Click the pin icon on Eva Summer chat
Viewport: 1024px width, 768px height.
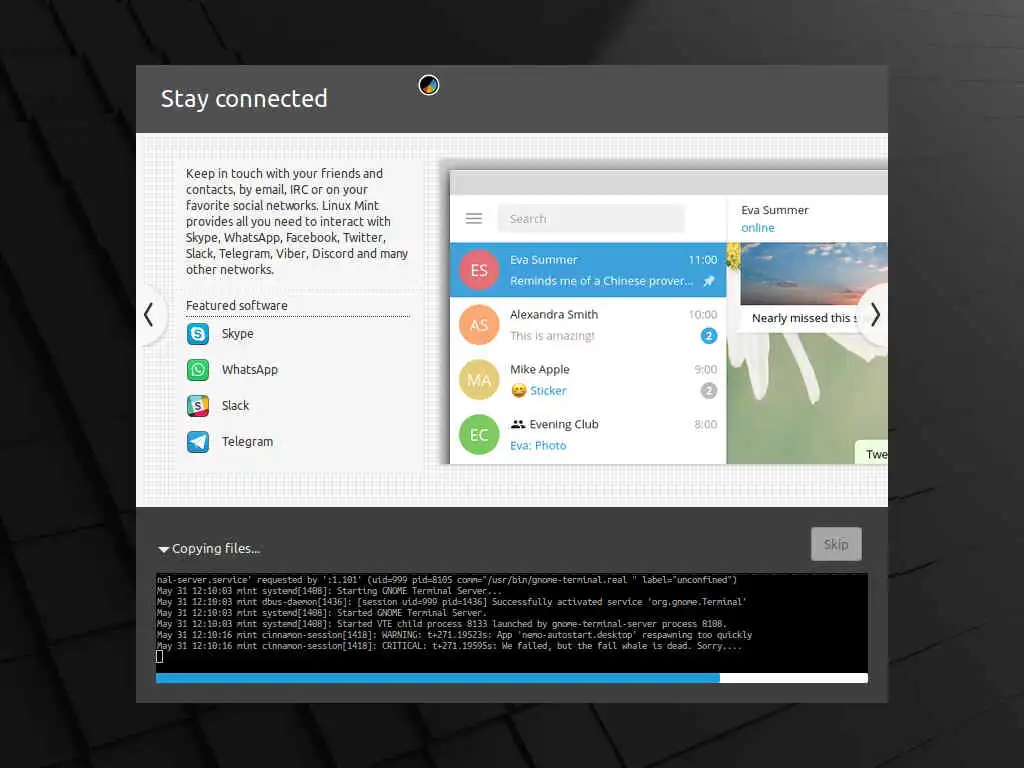709,281
